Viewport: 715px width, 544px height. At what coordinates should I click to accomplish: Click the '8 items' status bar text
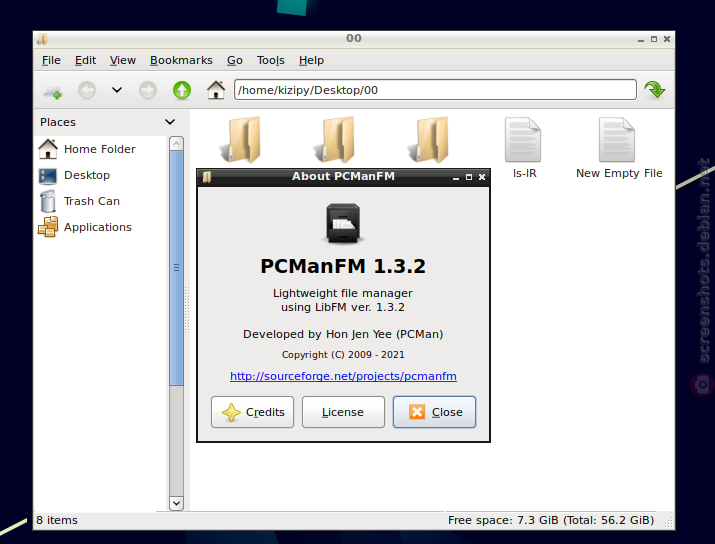point(57,520)
